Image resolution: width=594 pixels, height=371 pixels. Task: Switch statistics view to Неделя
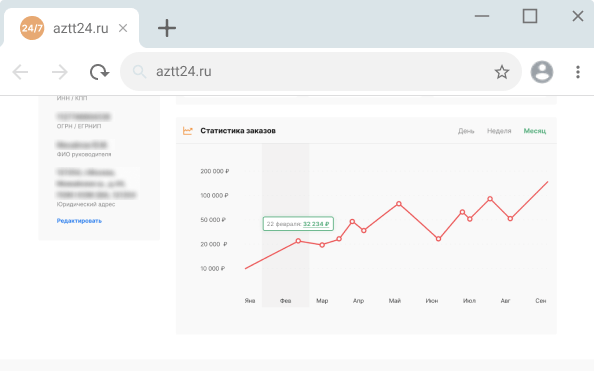(499, 131)
